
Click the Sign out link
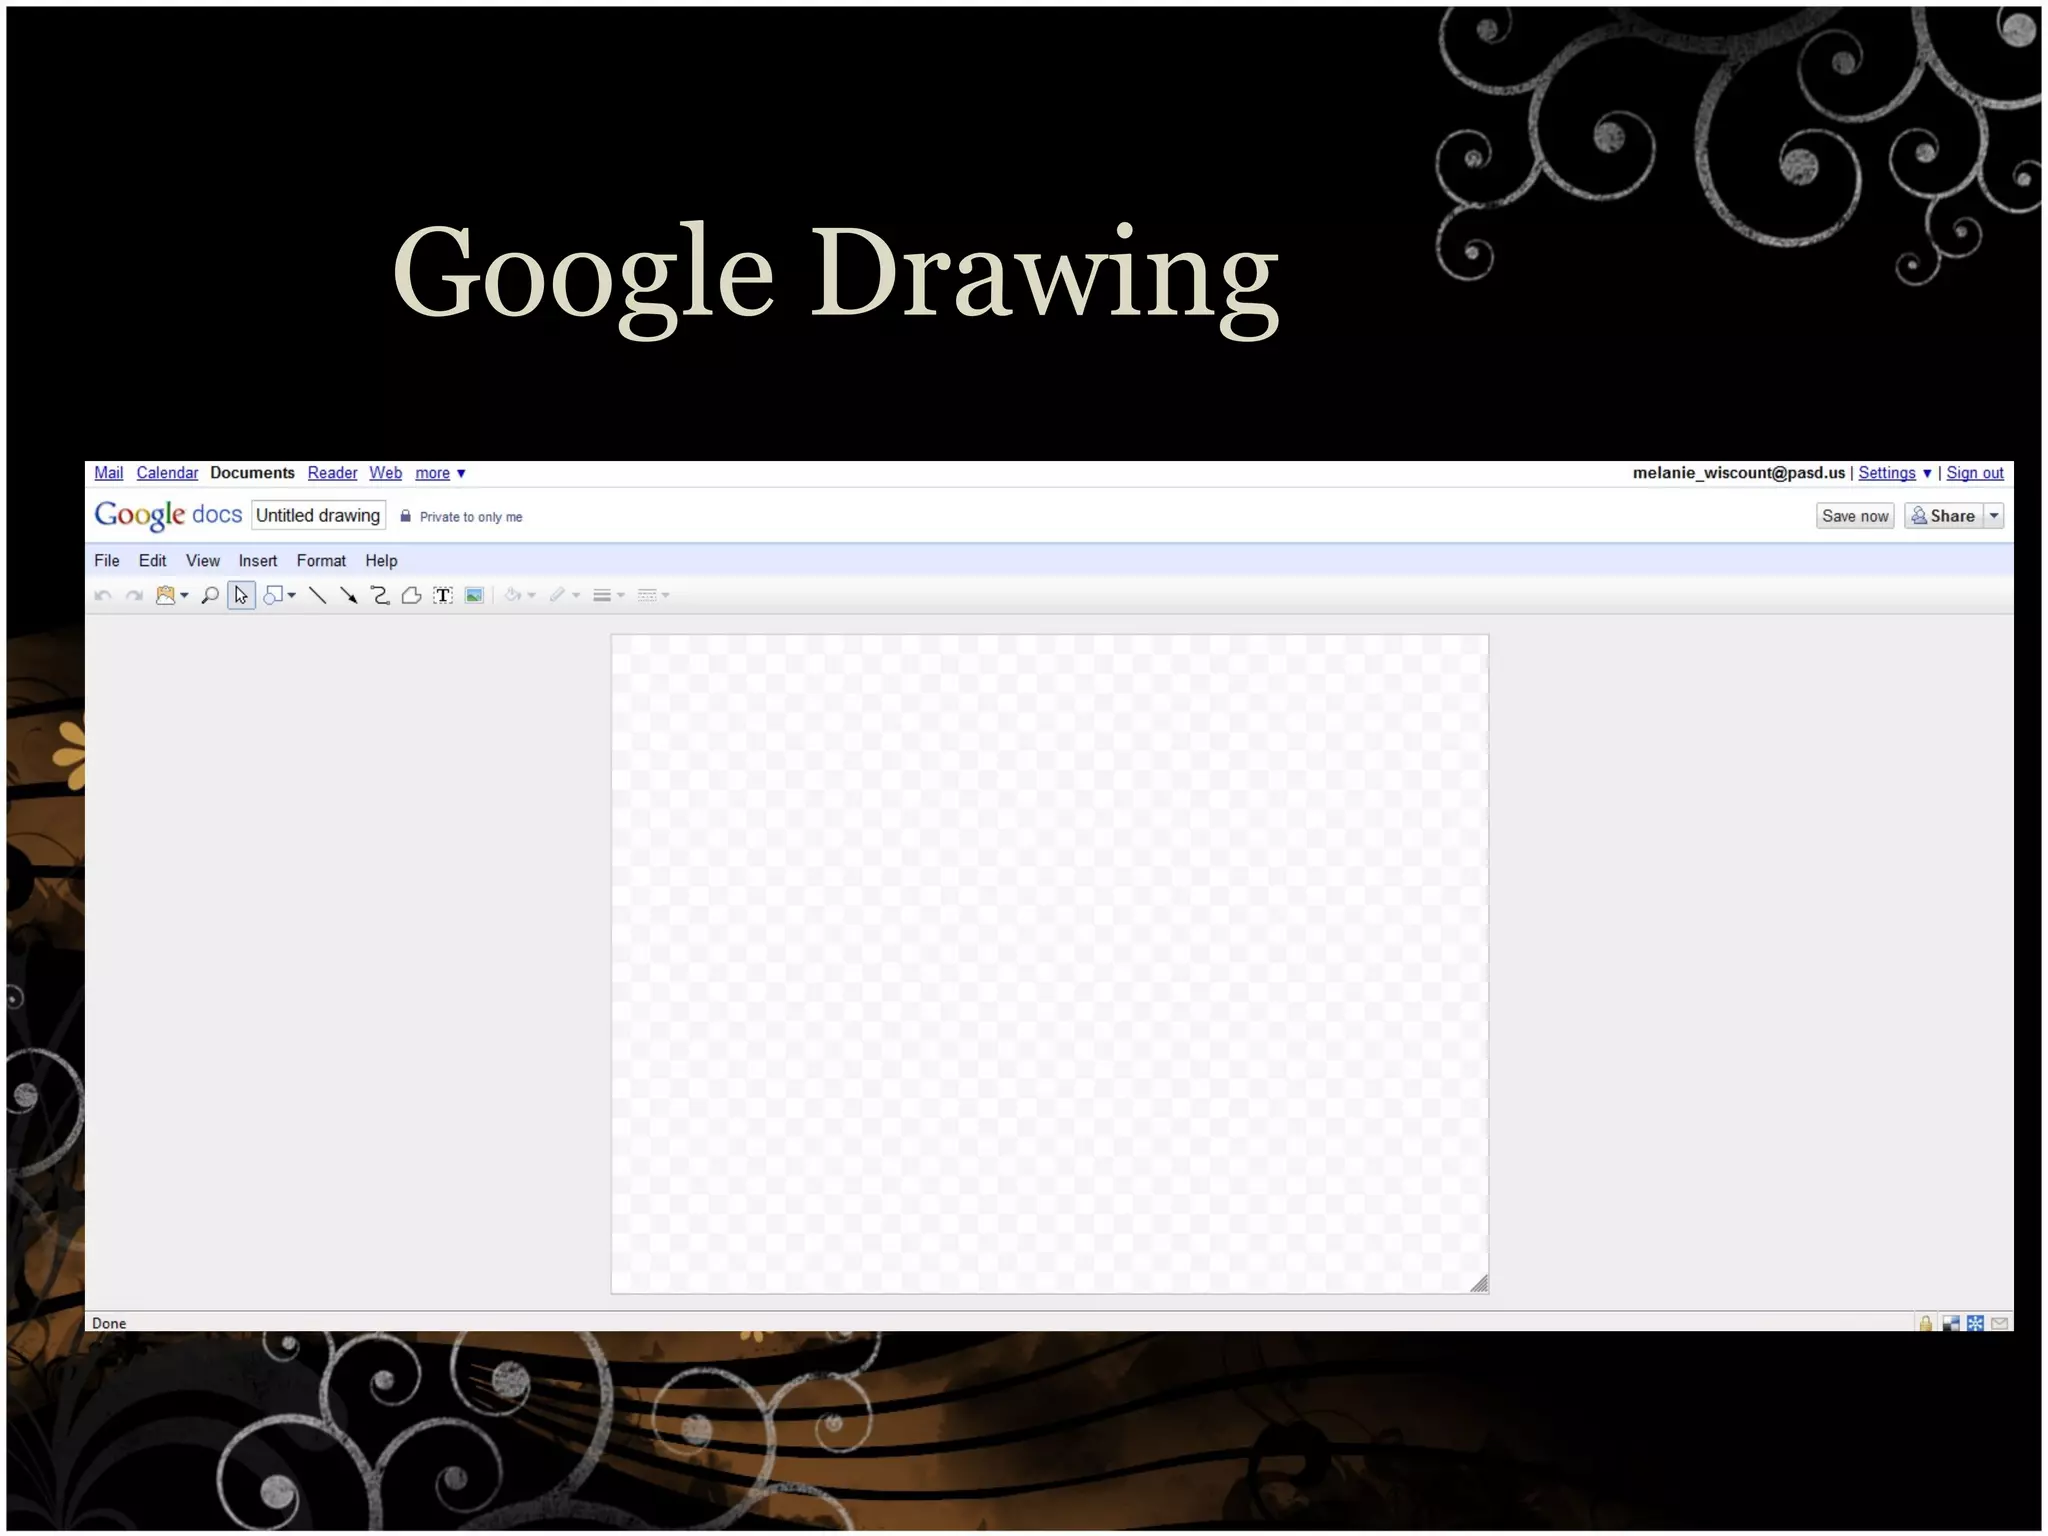[x=1974, y=473]
